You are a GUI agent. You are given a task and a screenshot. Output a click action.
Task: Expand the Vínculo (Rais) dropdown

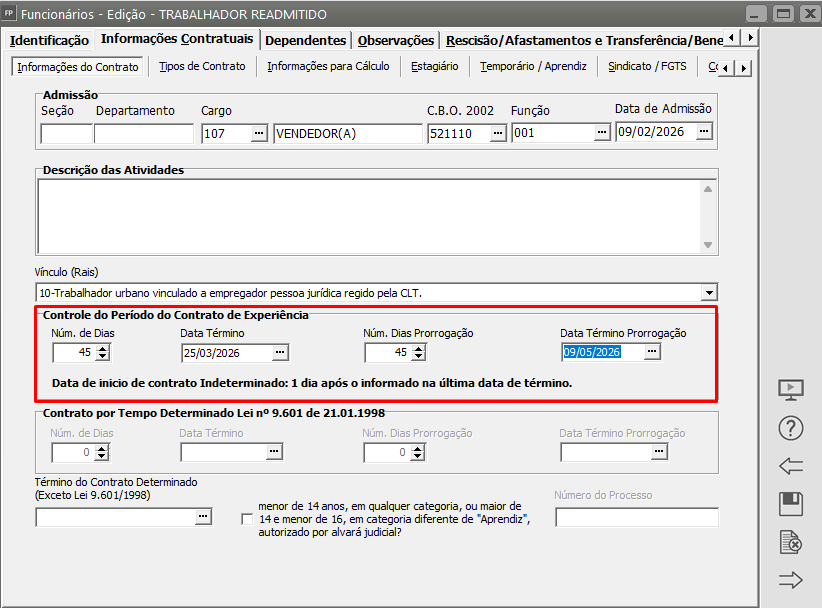[x=709, y=293]
